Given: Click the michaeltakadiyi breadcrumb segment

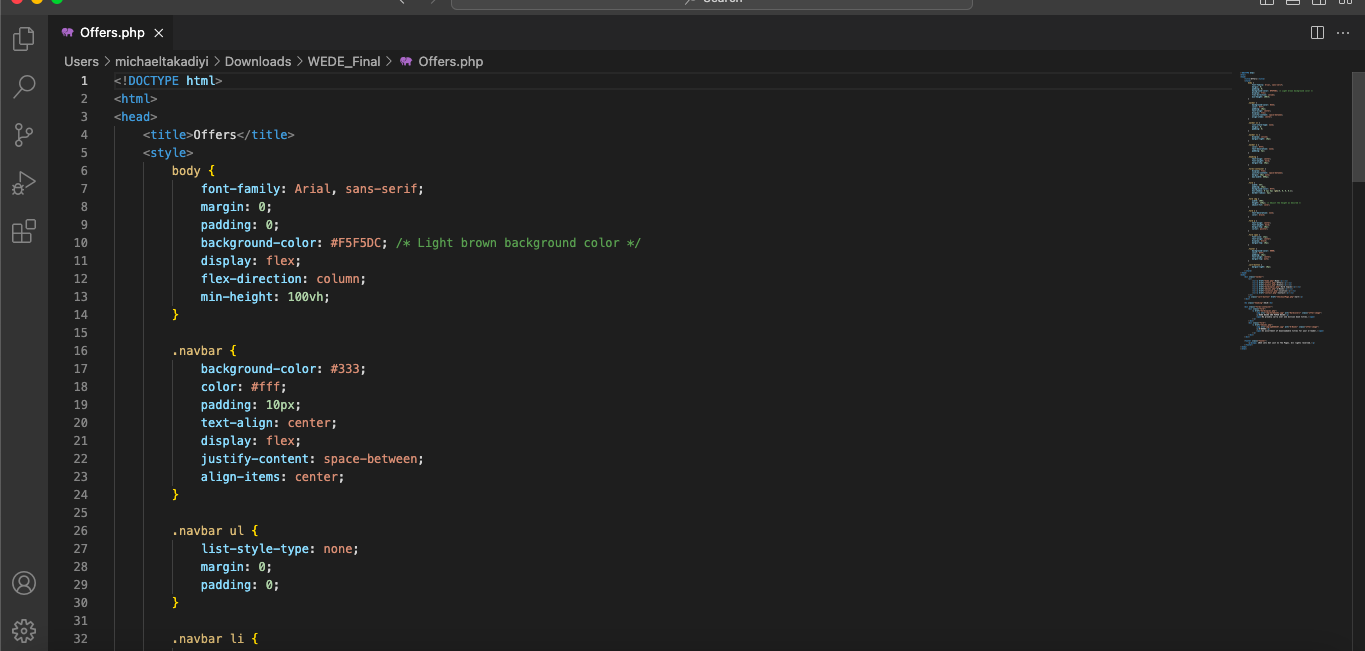Looking at the screenshot, I should coord(162,61).
